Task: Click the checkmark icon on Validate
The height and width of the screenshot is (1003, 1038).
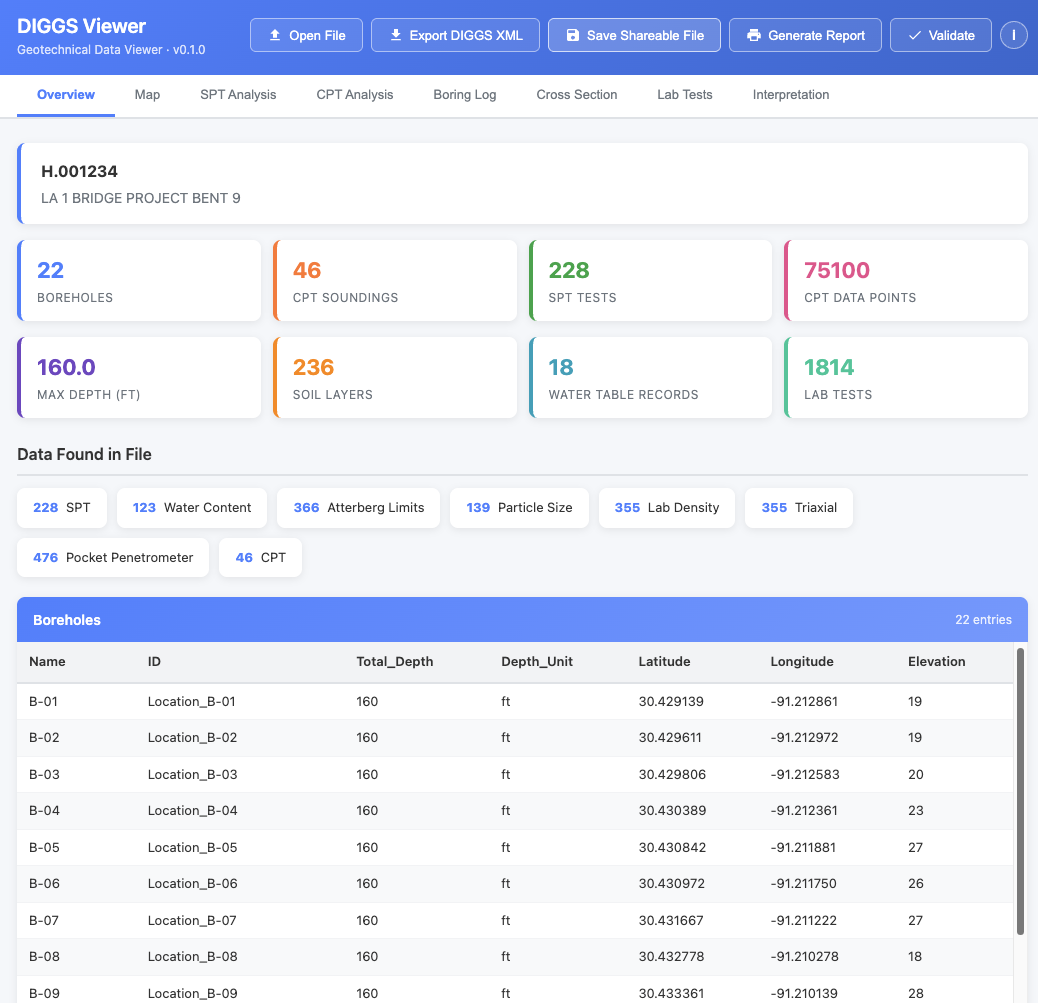Action: coord(914,35)
